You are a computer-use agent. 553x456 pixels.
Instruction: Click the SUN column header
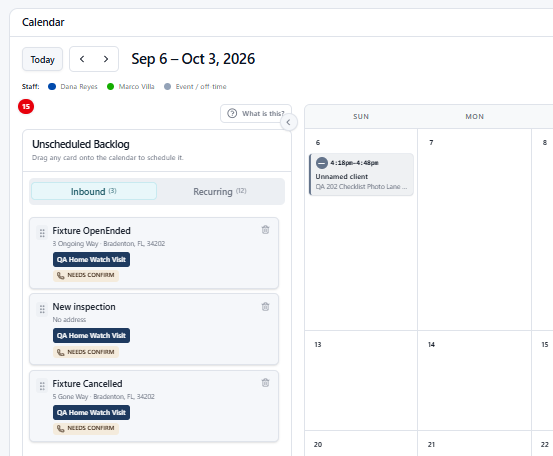[x=361, y=117]
